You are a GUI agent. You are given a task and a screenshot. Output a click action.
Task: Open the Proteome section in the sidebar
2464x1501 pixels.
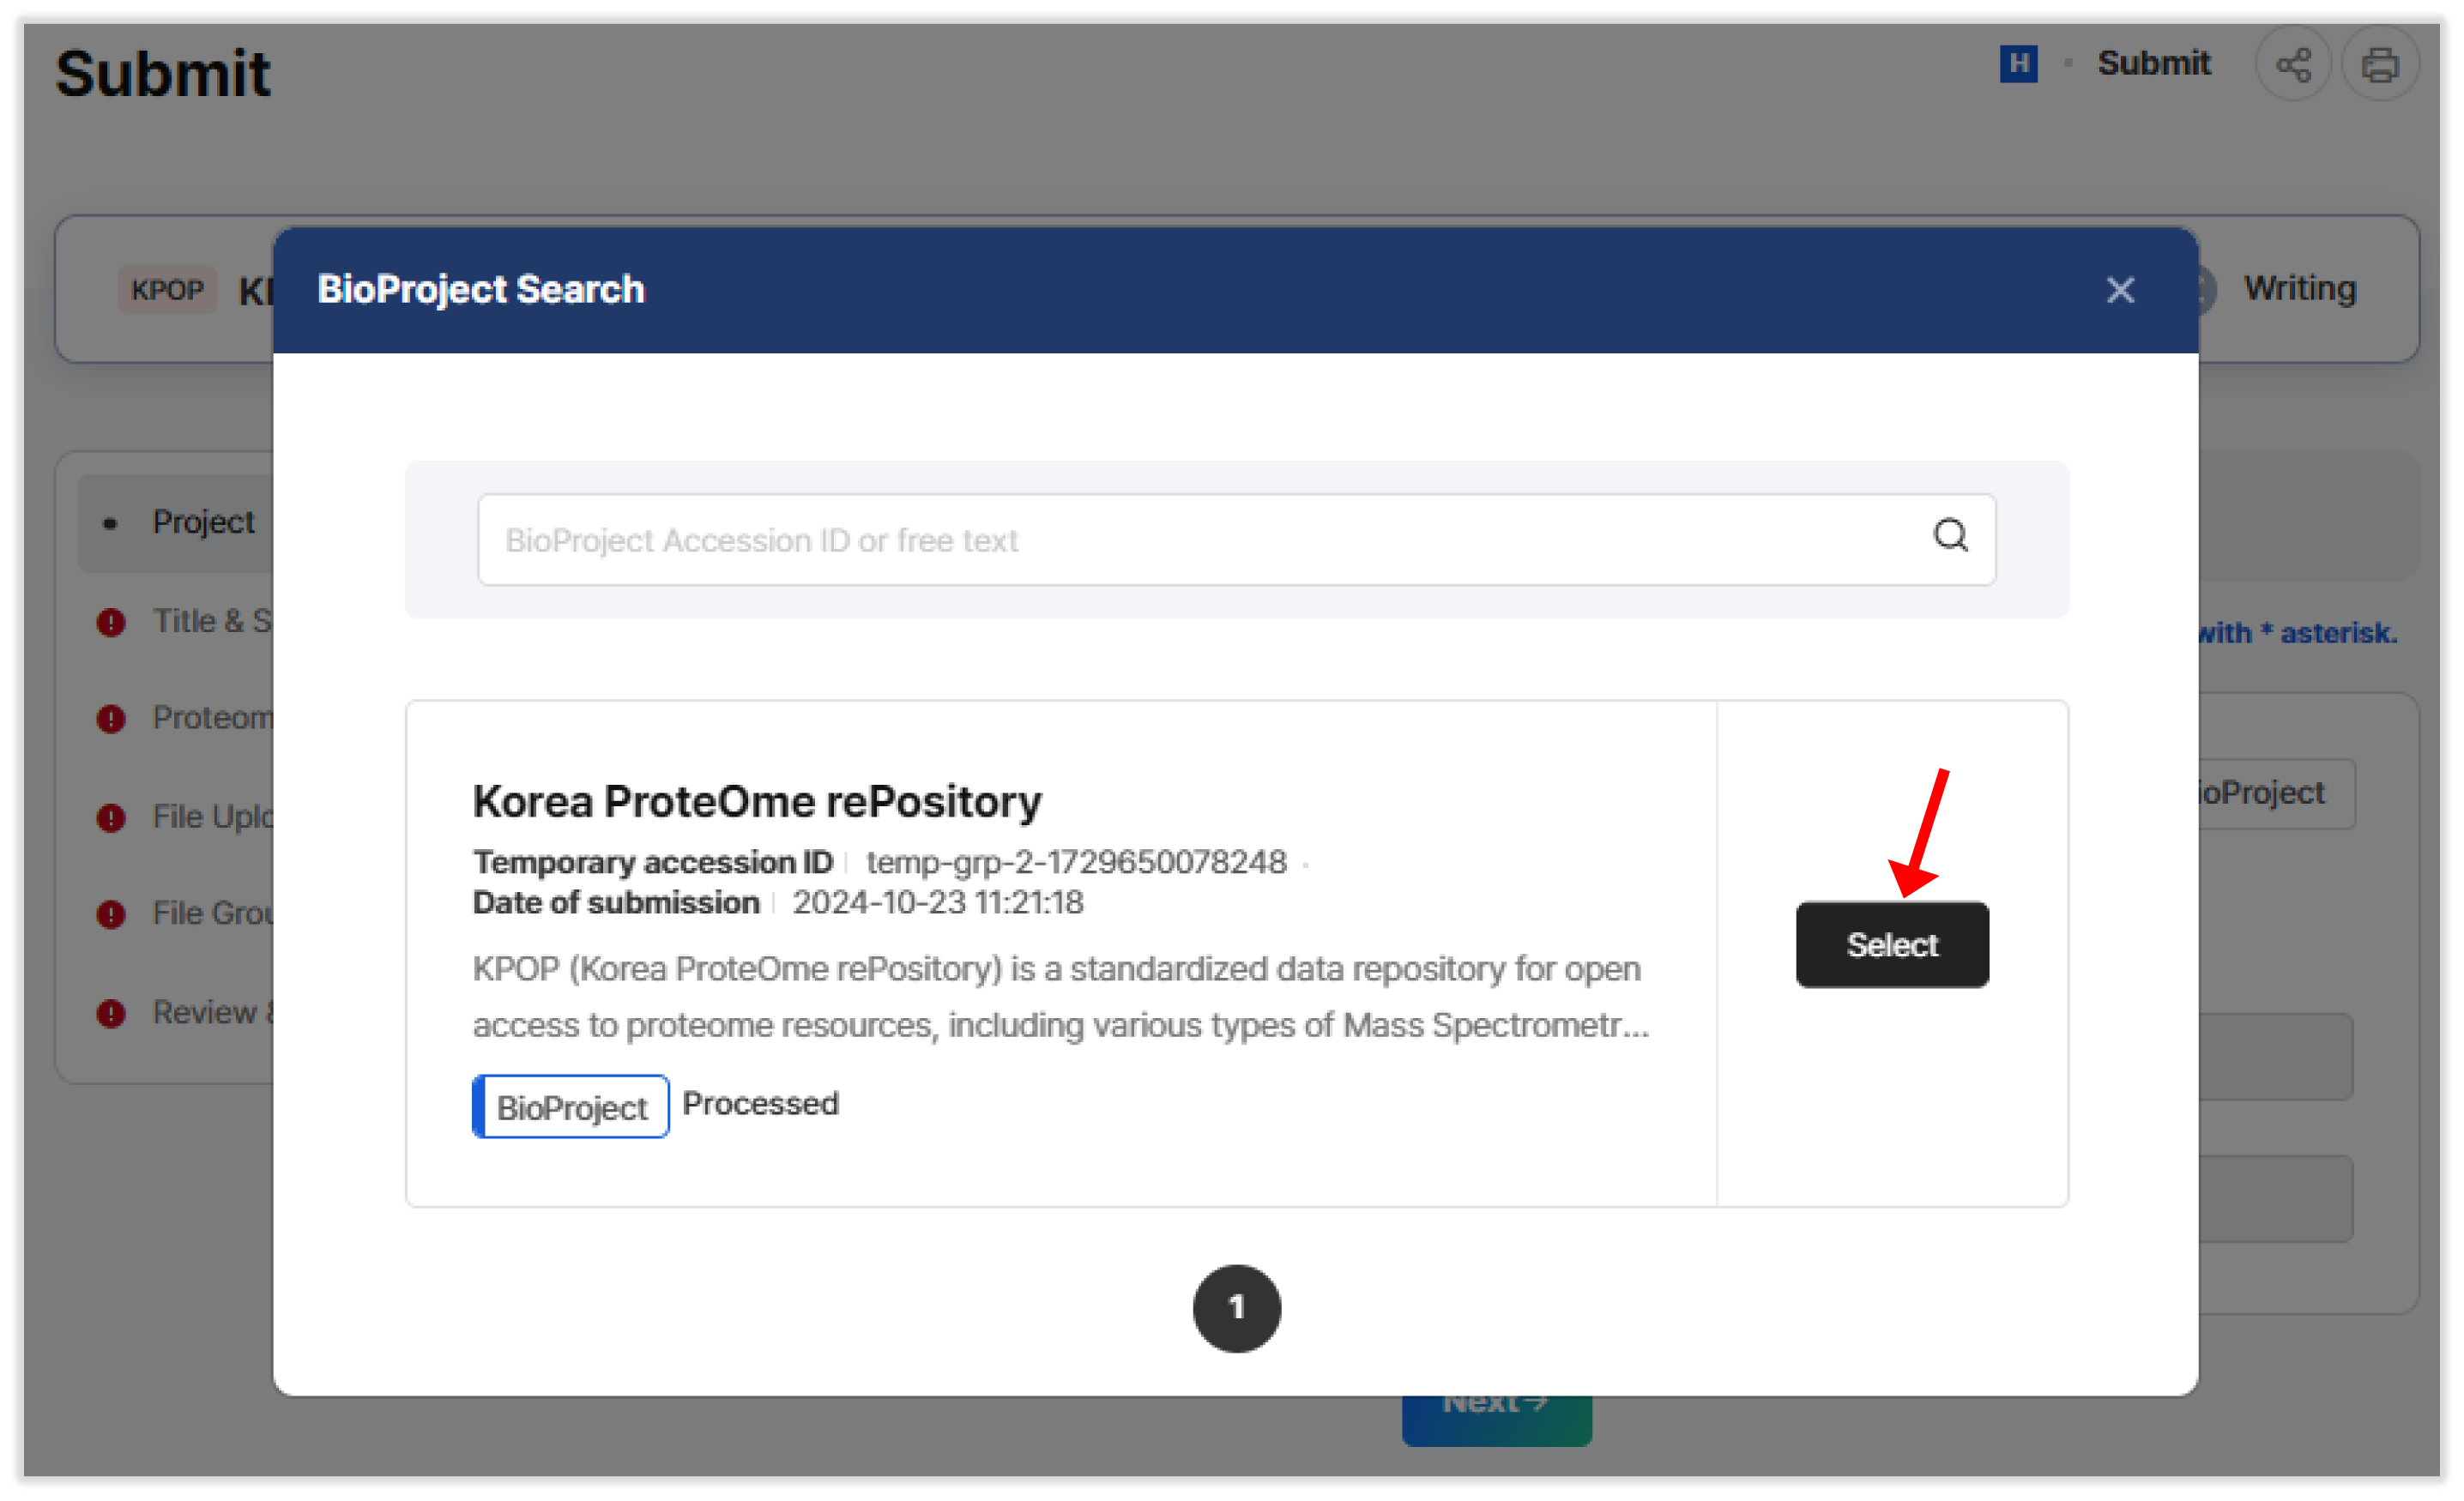click(215, 718)
